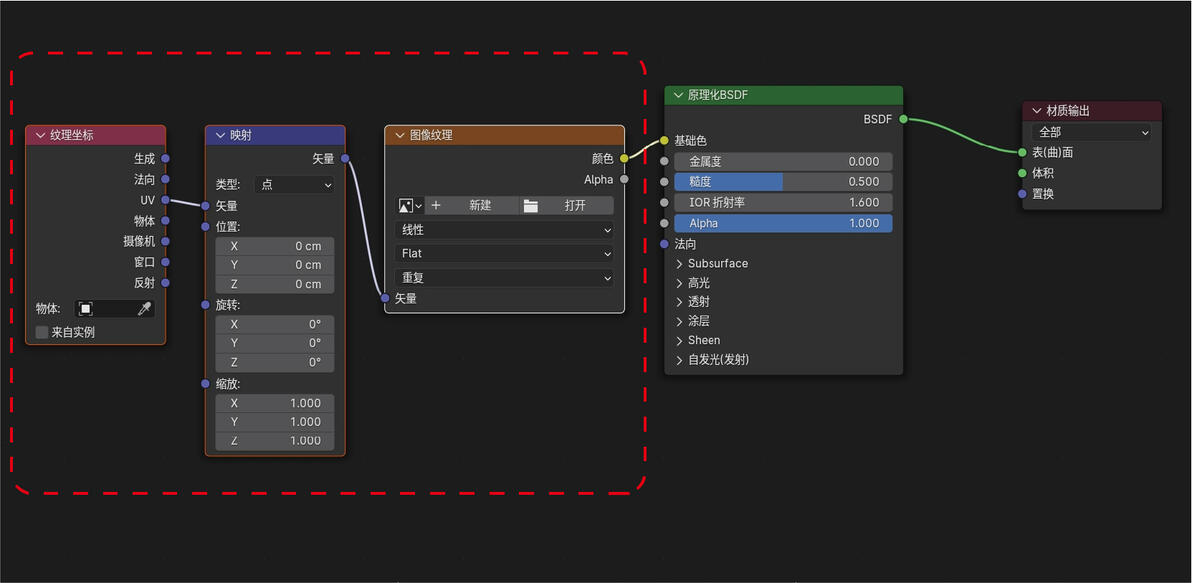Click the 法向 socket on 原理化BSDF
Screen dimensions: 1192x583
[x=664, y=244]
